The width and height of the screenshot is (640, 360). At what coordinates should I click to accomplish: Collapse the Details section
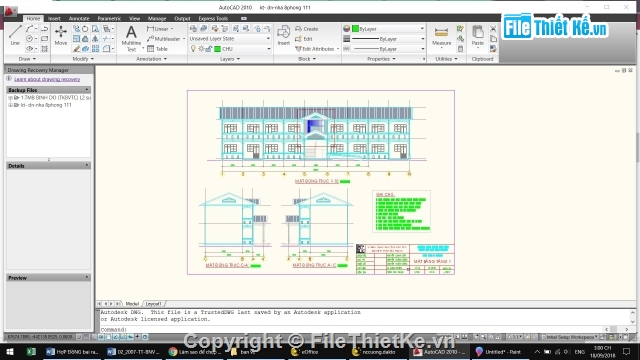click(87, 166)
